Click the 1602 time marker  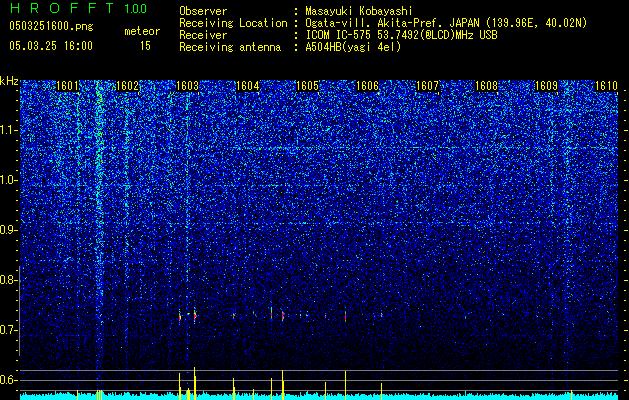click(127, 86)
